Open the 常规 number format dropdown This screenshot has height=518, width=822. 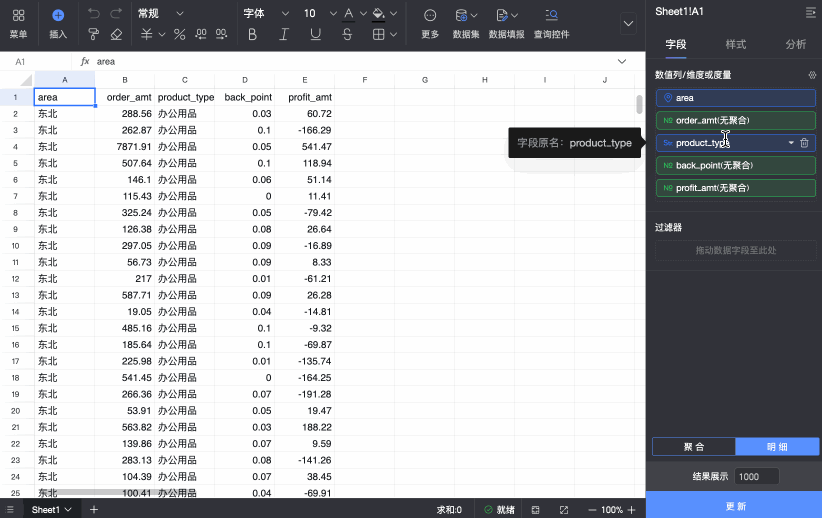[x=160, y=13]
